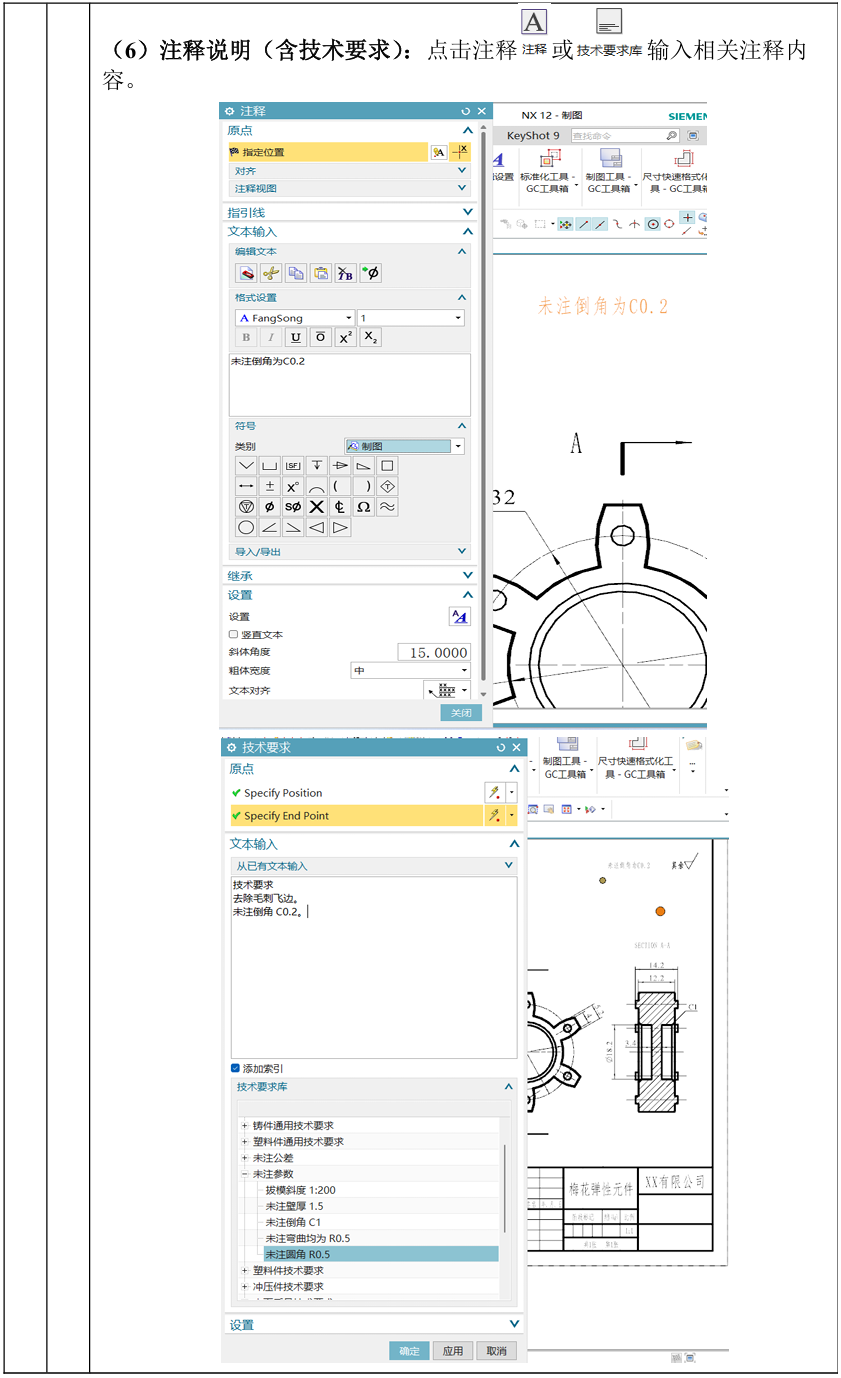
Task: Apply superscript X² formatting
Action: tap(345, 338)
